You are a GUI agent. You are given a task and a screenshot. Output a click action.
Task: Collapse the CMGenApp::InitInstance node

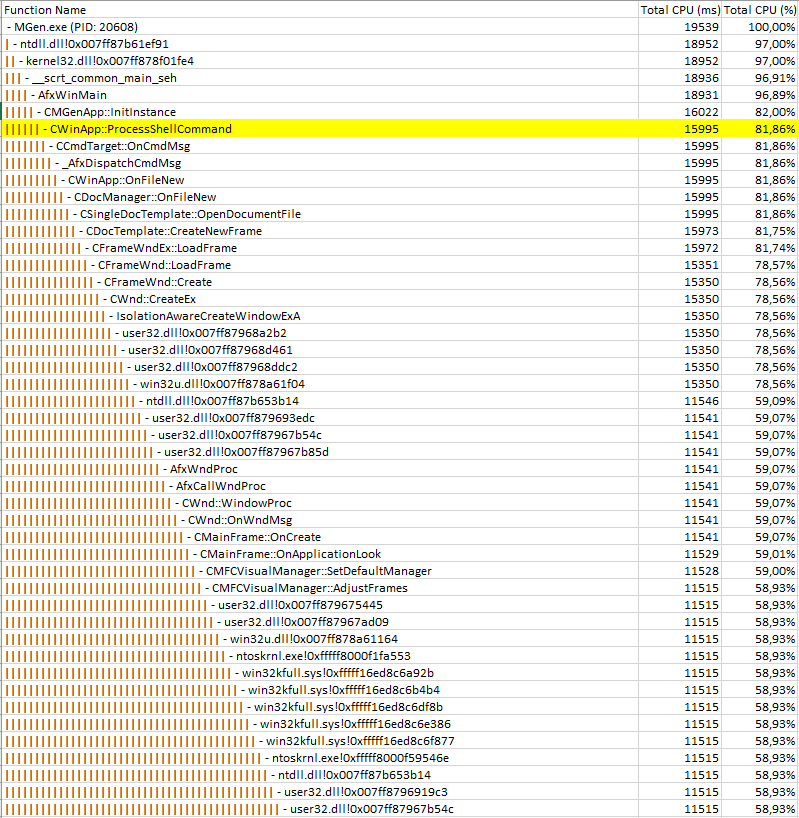pyautogui.click(x=40, y=112)
